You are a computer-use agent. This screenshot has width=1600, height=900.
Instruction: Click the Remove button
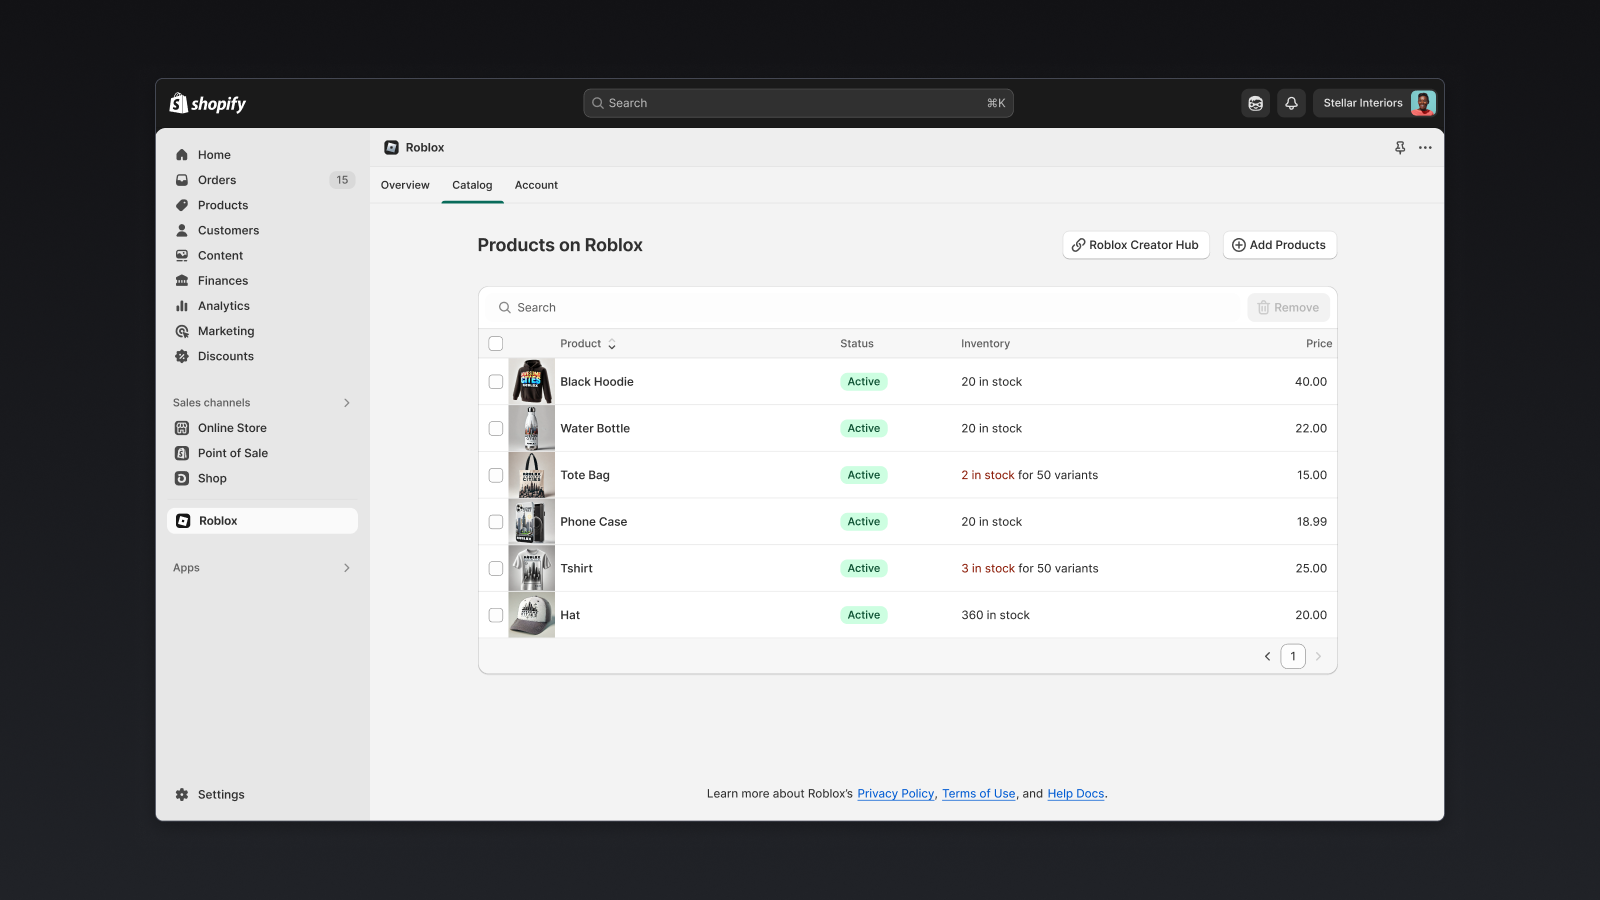click(x=1288, y=308)
